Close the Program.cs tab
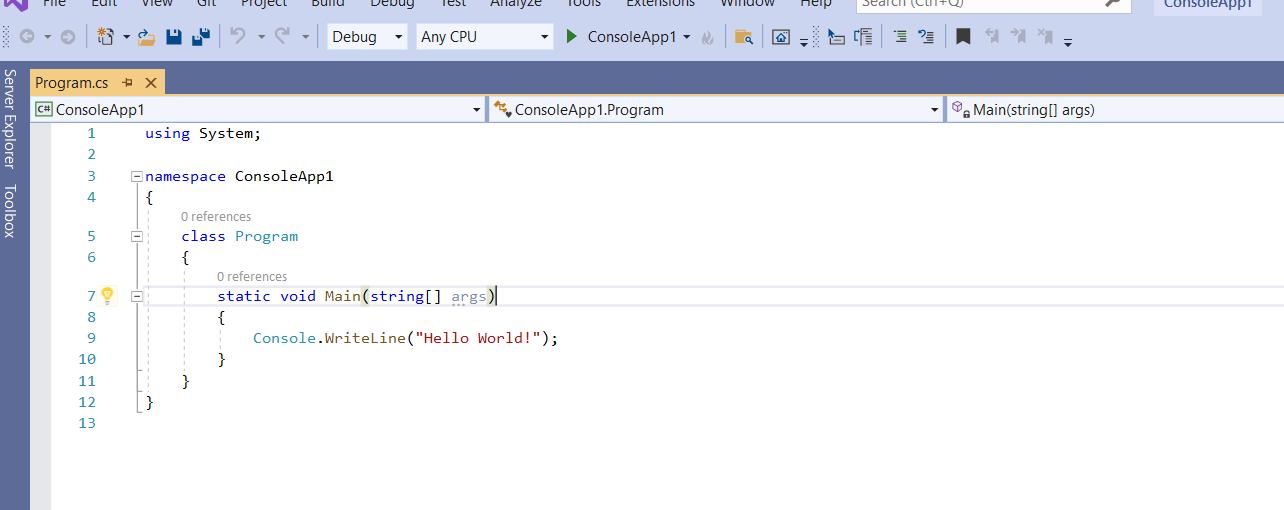Image resolution: width=1284 pixels, height=510 pixels. point(151,83)
